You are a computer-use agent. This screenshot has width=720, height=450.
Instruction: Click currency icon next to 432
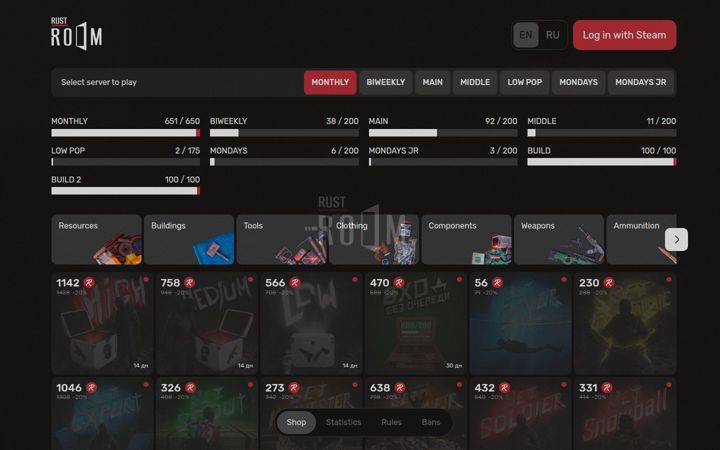tap(504, 388)
